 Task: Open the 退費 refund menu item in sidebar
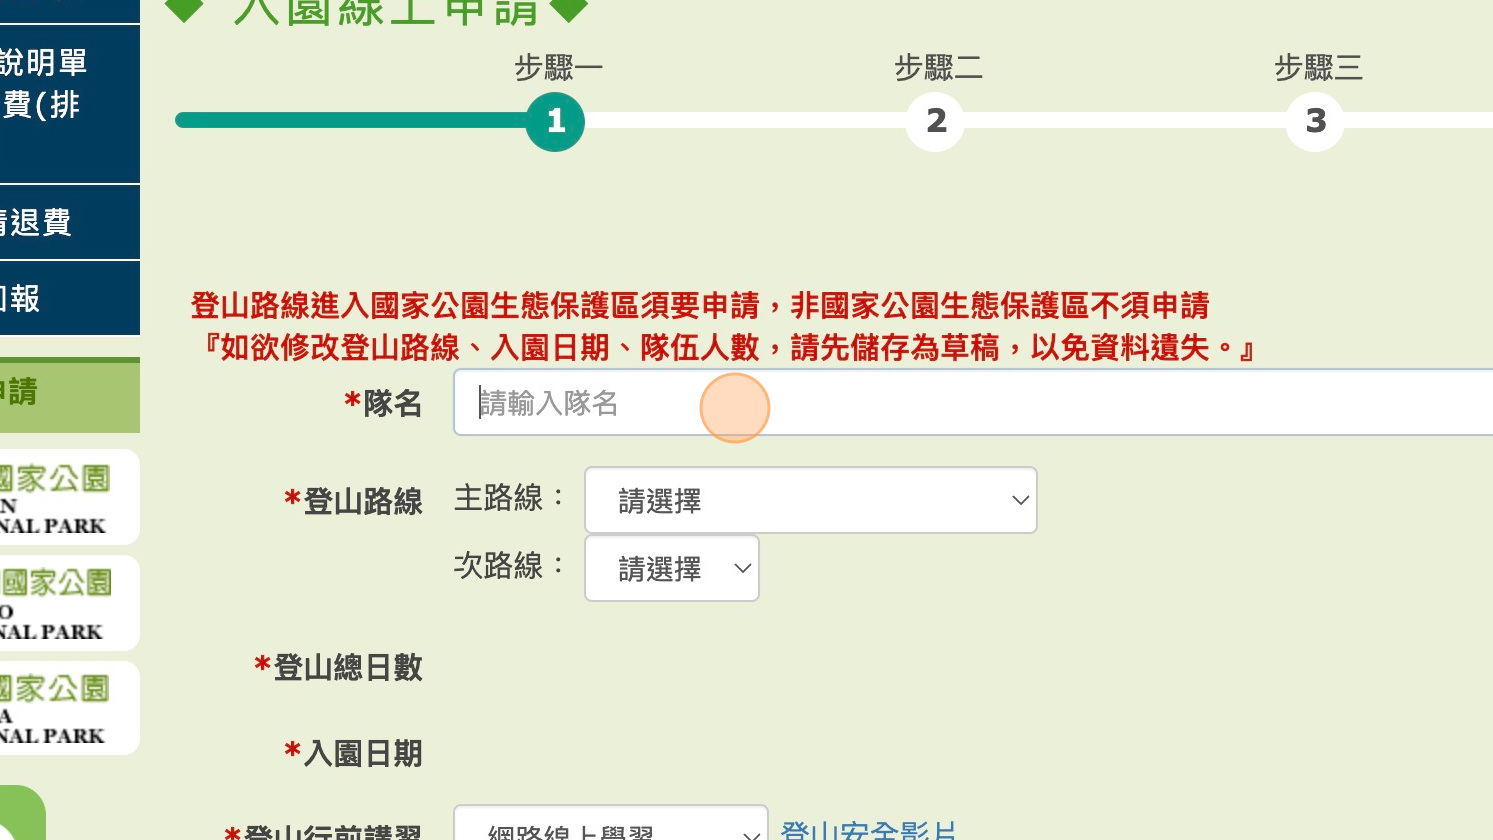pos(69,222)
